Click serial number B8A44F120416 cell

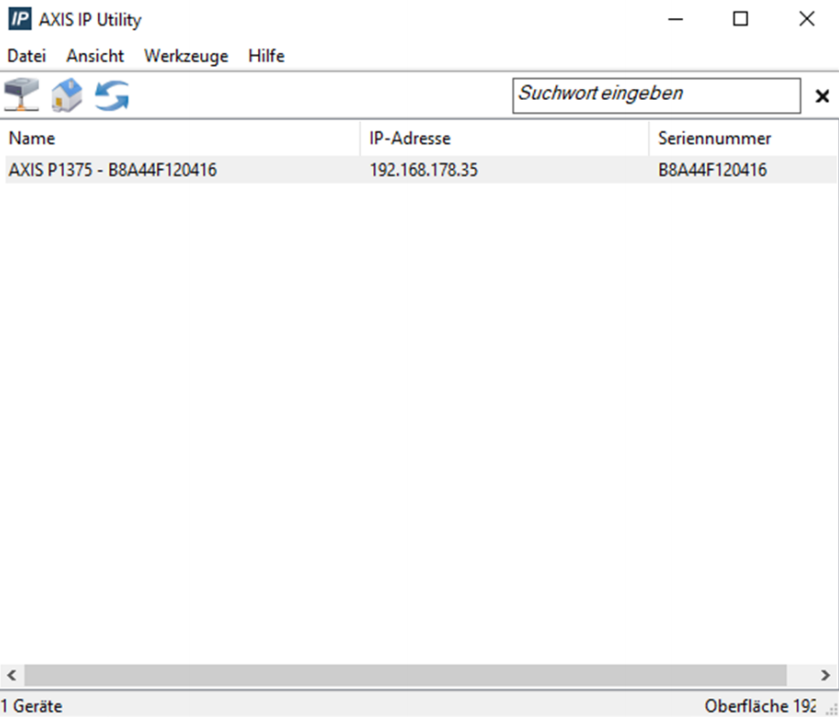(712, 170)
